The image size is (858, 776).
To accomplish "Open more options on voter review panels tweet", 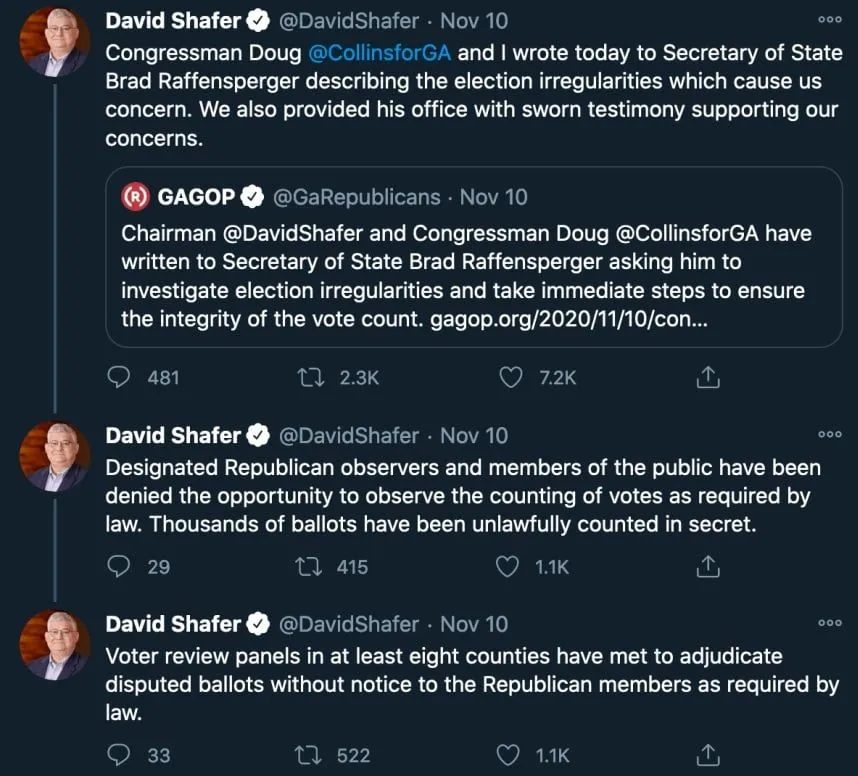I will (830, 624).
